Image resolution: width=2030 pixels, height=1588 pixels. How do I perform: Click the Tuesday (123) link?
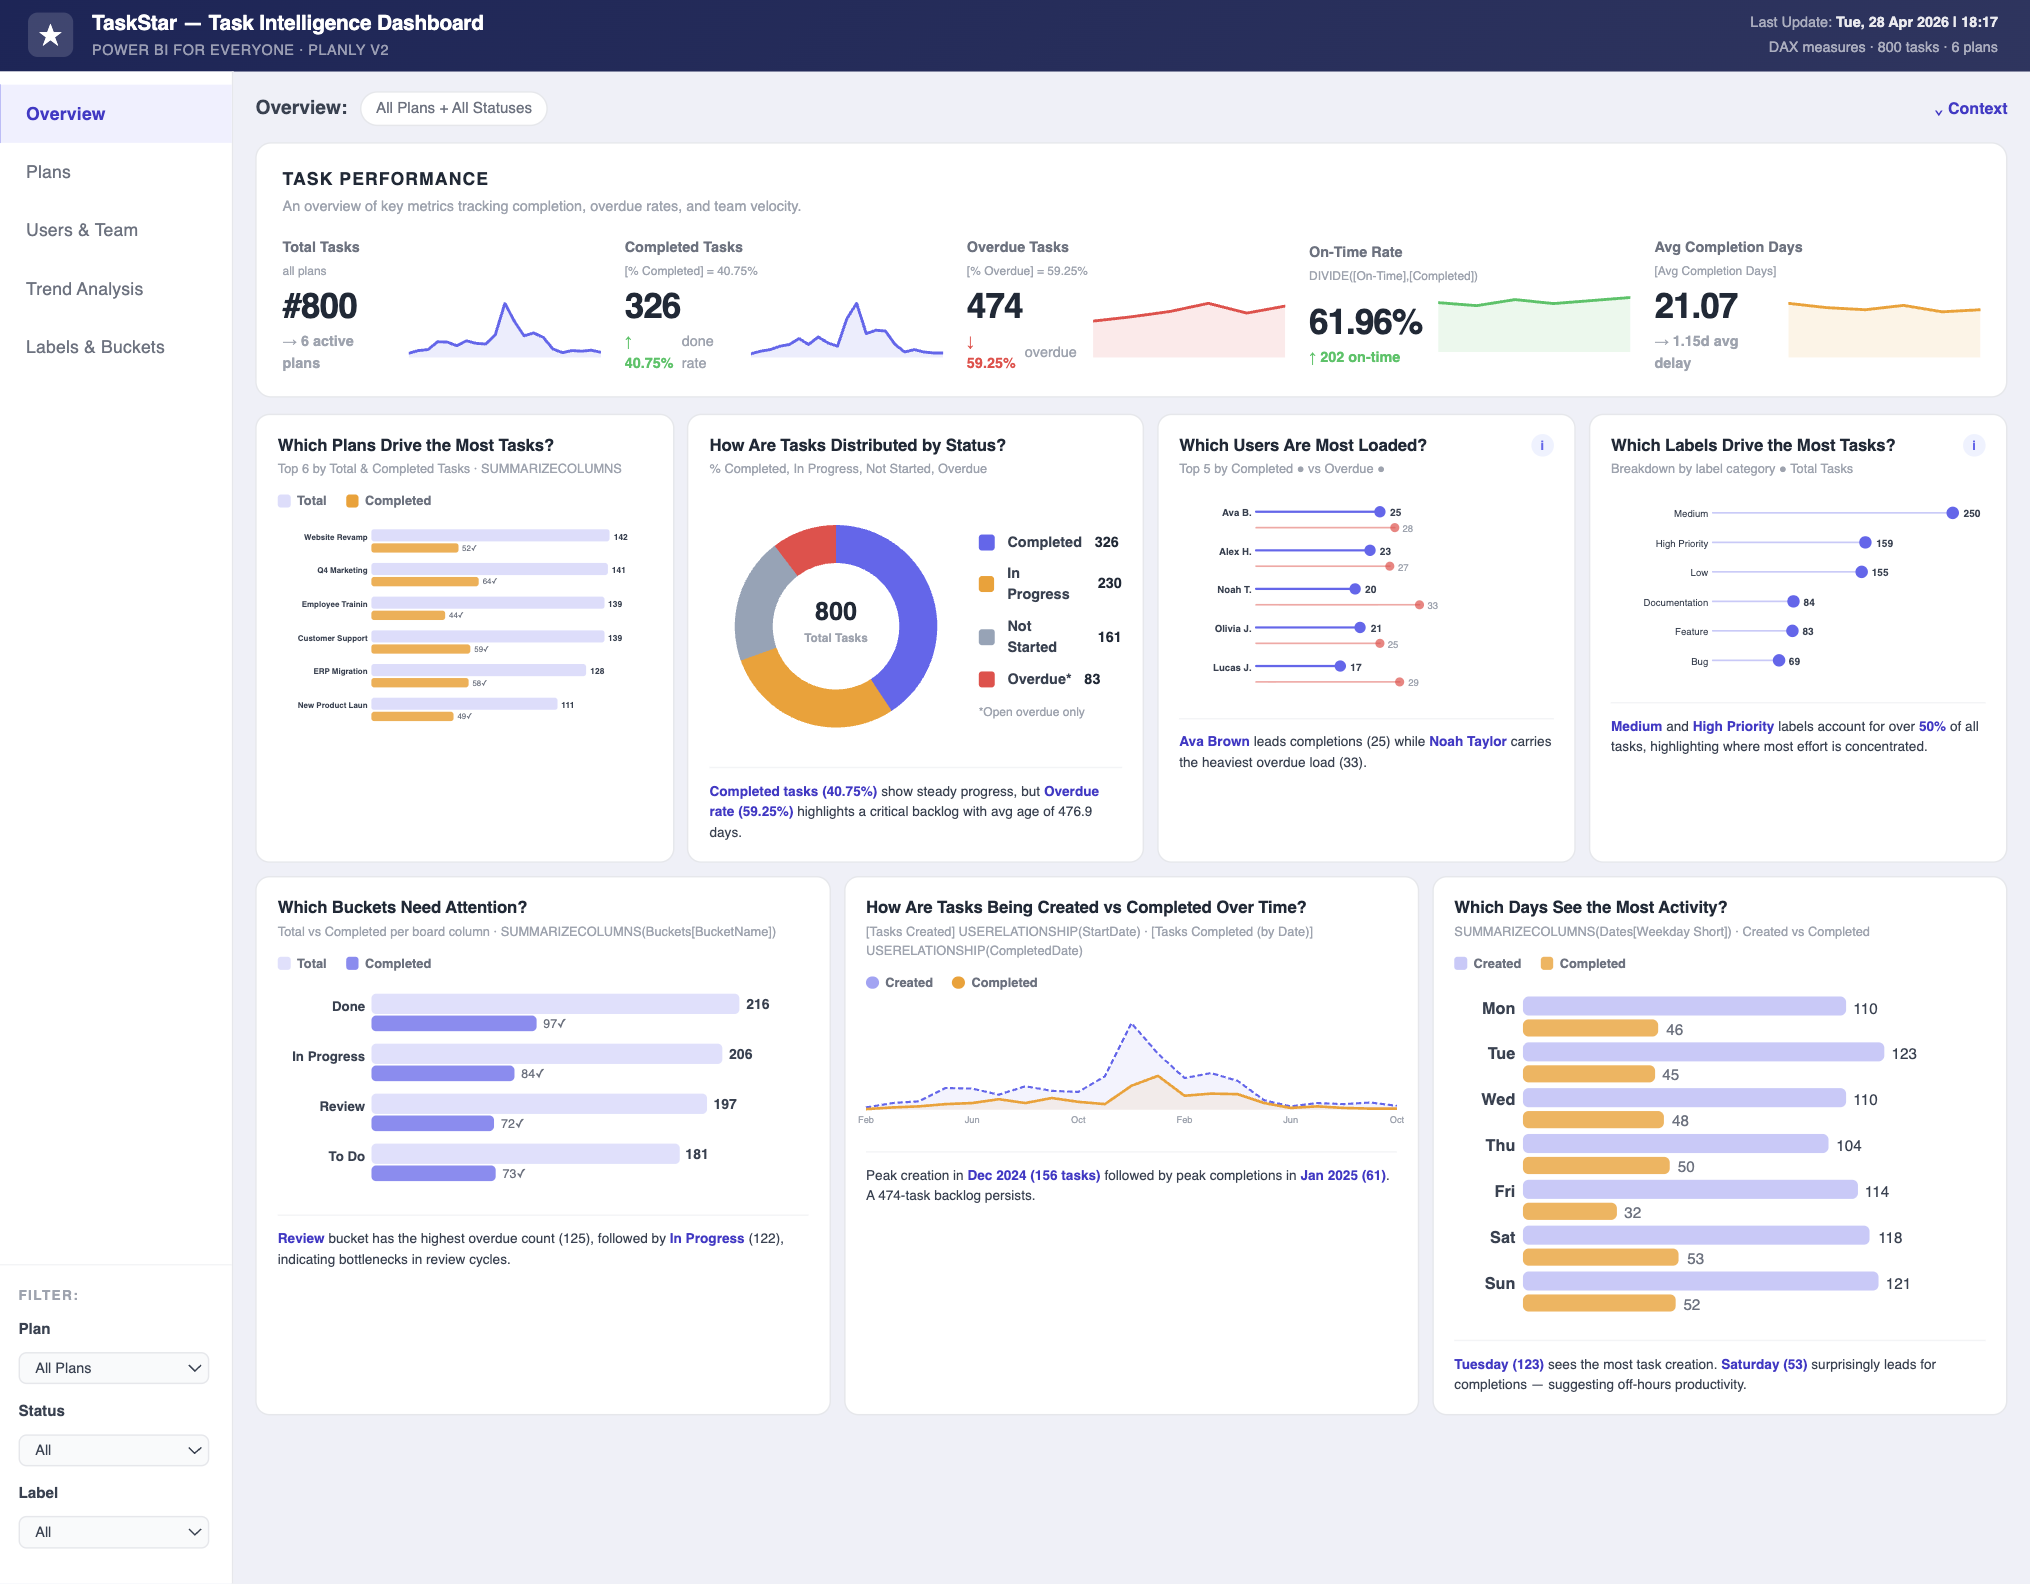click(1498, 1364)
